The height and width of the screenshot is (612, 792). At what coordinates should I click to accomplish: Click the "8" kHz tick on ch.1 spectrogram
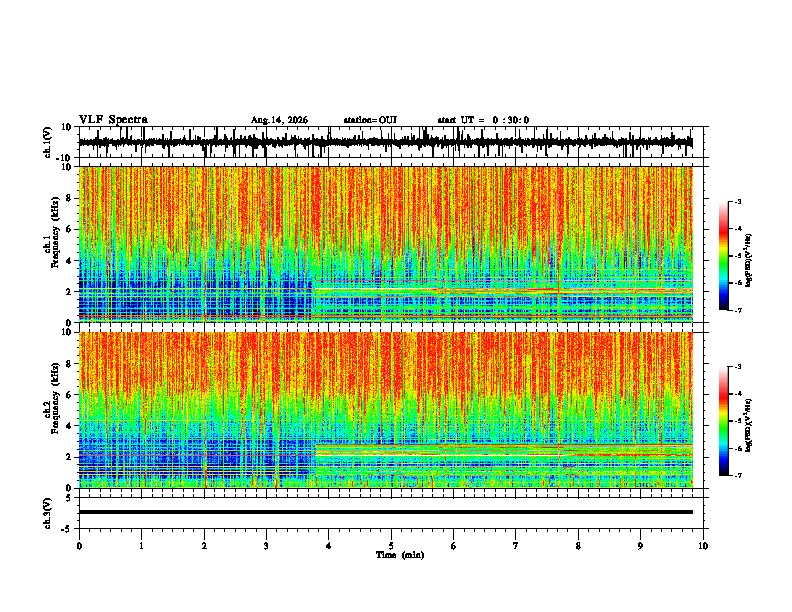click(x=70, y=198)
